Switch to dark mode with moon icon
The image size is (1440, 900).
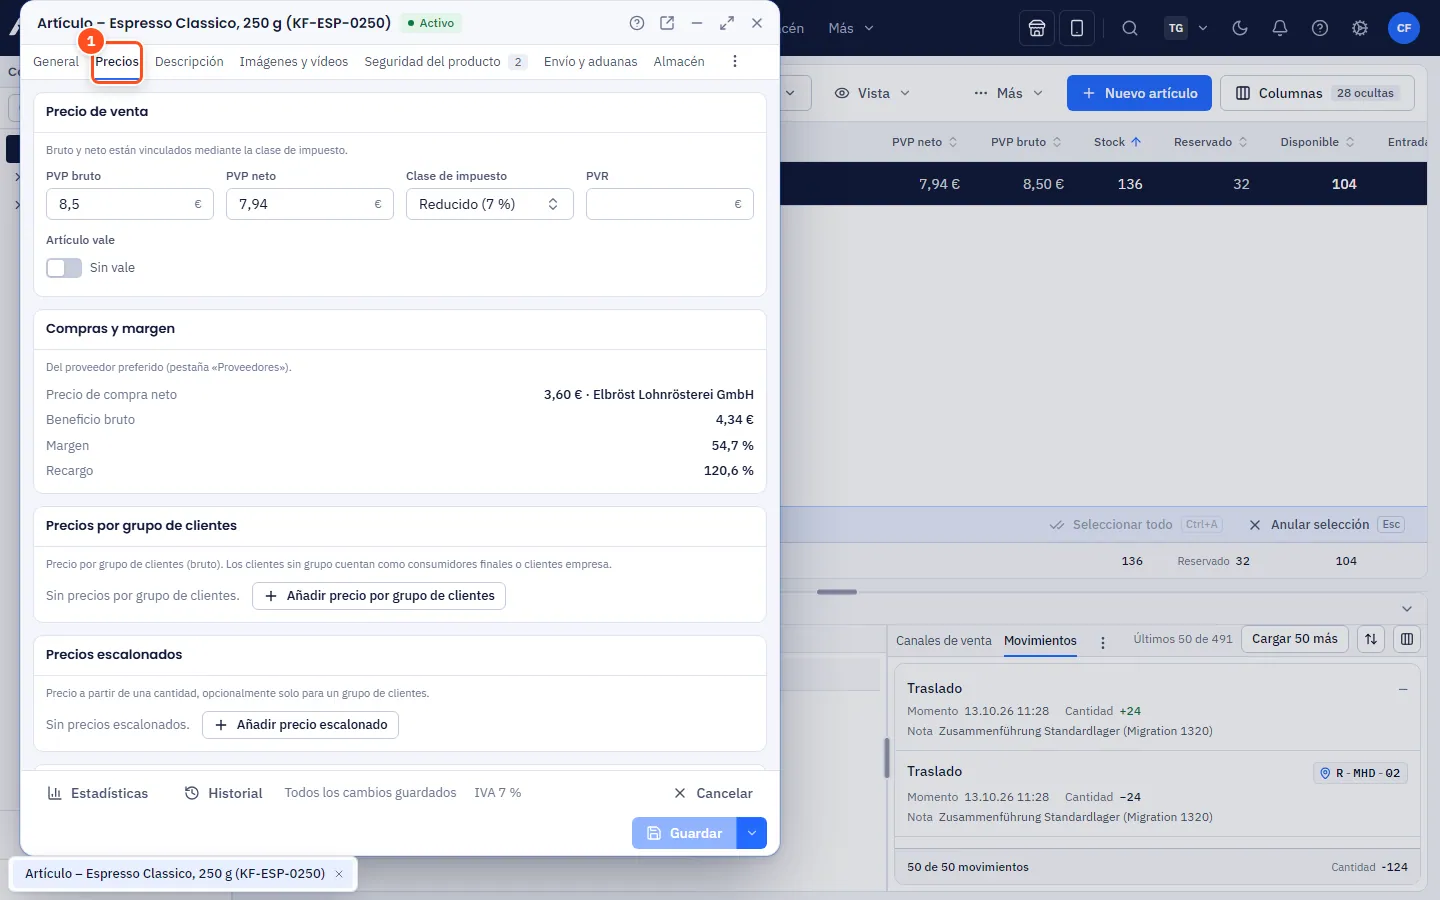1240,28
